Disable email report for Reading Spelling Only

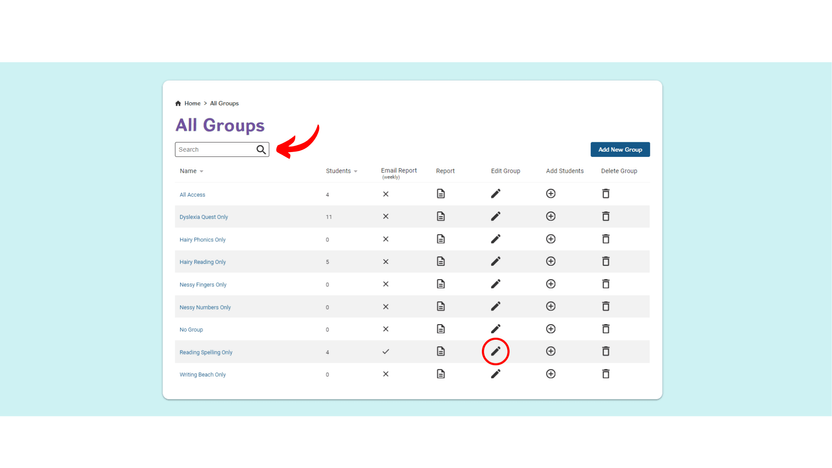tap(386, 352)
